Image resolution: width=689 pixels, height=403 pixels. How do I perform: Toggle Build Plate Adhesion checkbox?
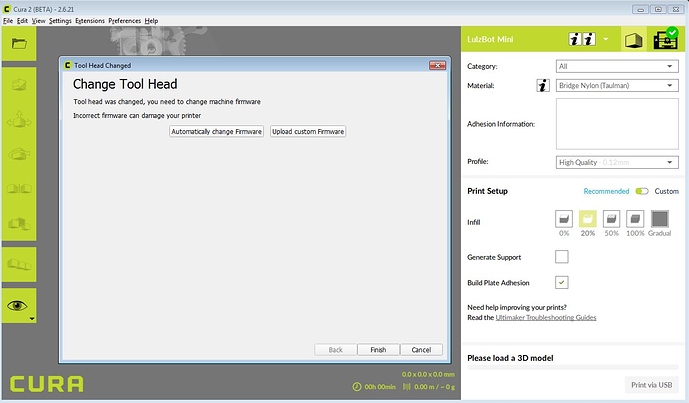pyautogui.click(x=562, y=282)
